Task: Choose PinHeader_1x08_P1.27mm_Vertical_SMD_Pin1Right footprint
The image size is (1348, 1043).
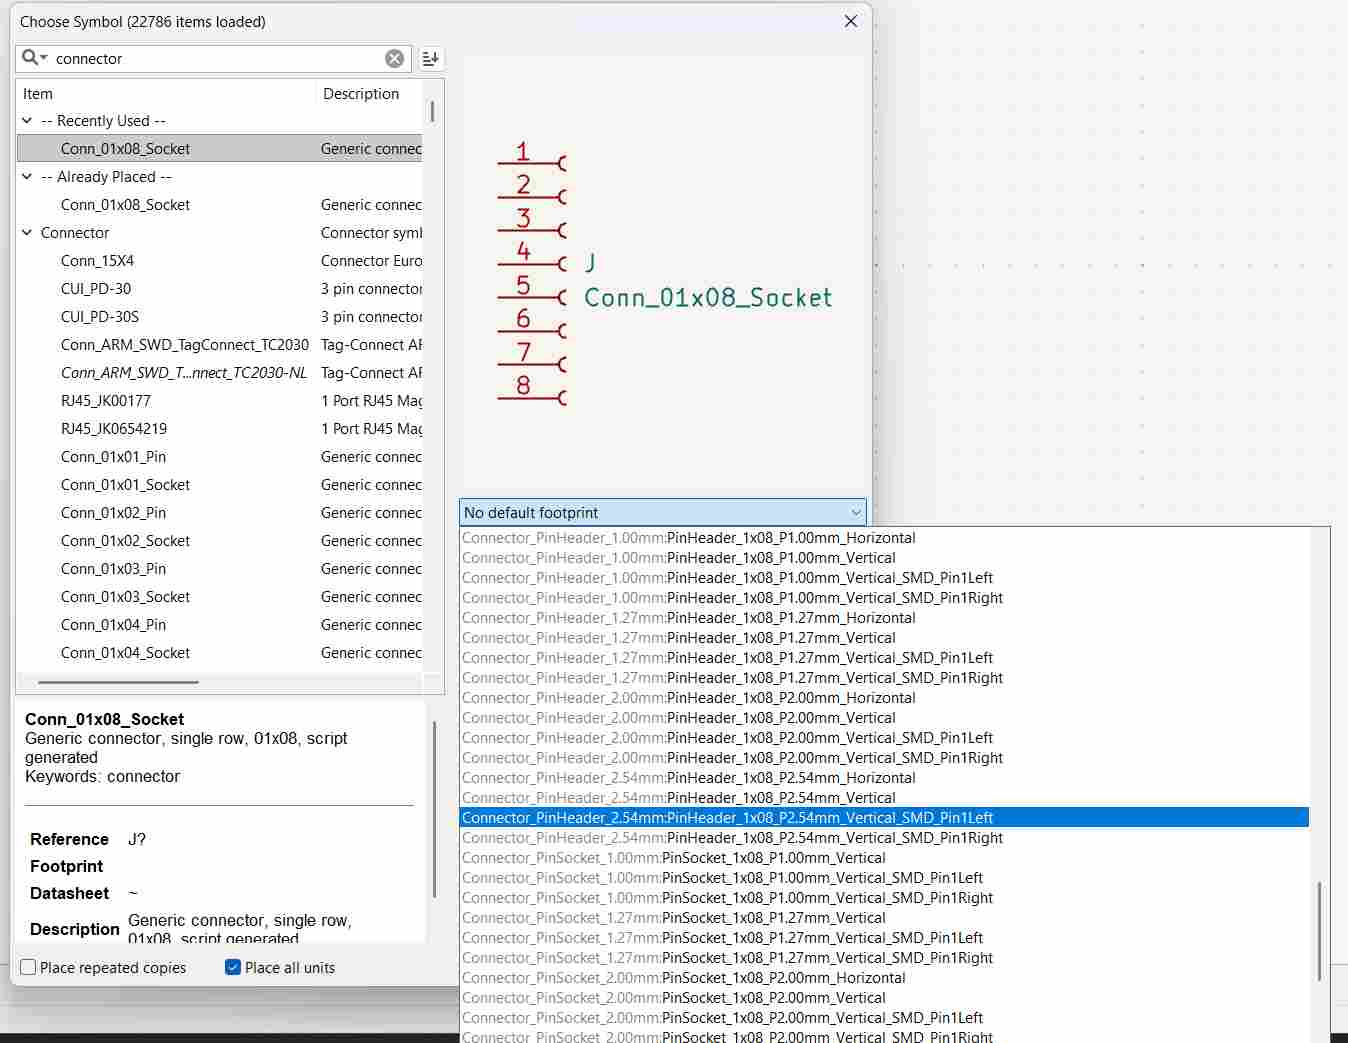Action: pos(884,678)
